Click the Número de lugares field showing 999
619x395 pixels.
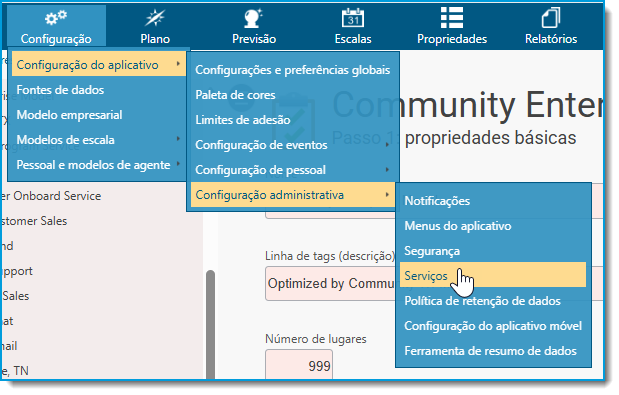point(299,365)
